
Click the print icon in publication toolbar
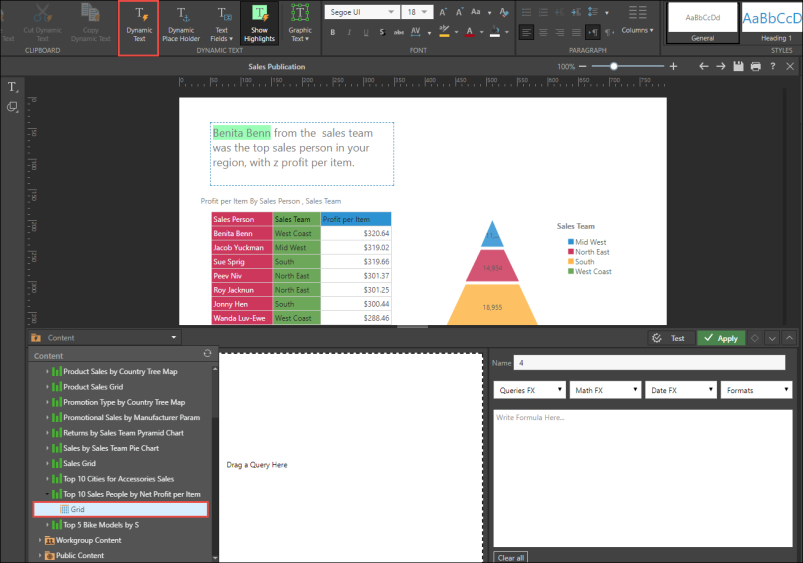[x=755, y=66]
